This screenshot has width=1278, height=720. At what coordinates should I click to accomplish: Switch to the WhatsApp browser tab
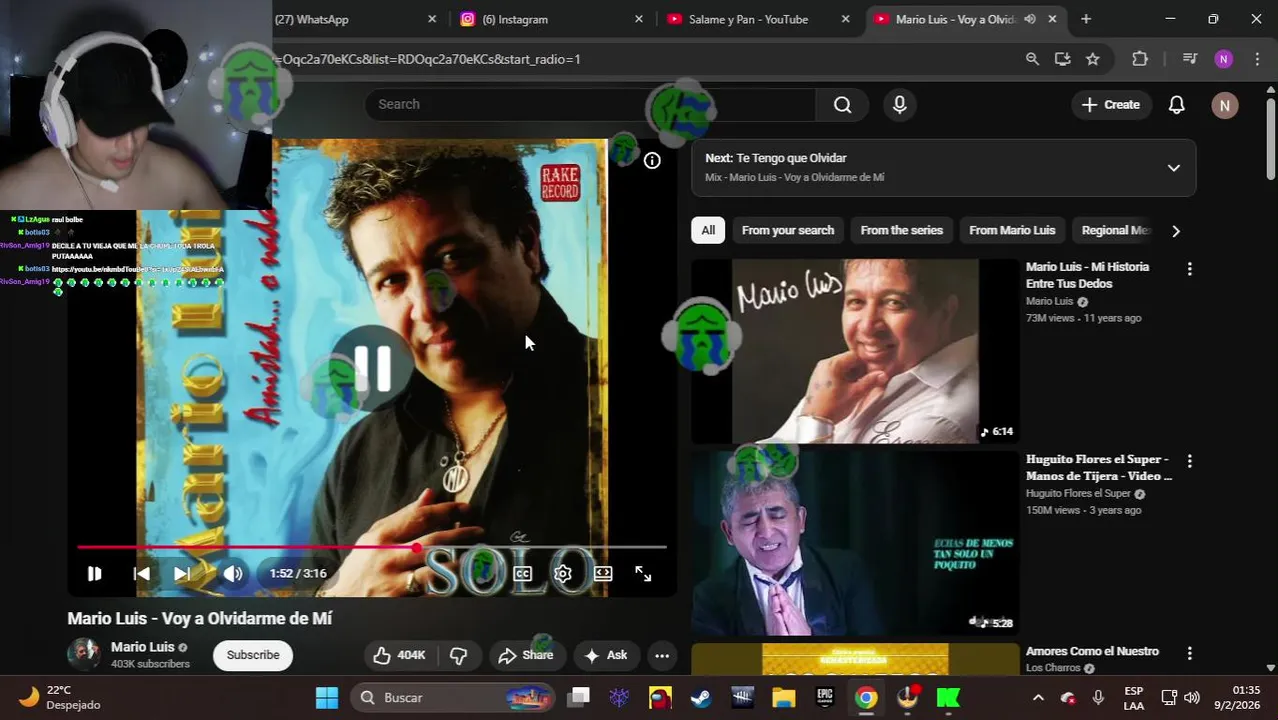pyautogui.click(x=345, y=19)
